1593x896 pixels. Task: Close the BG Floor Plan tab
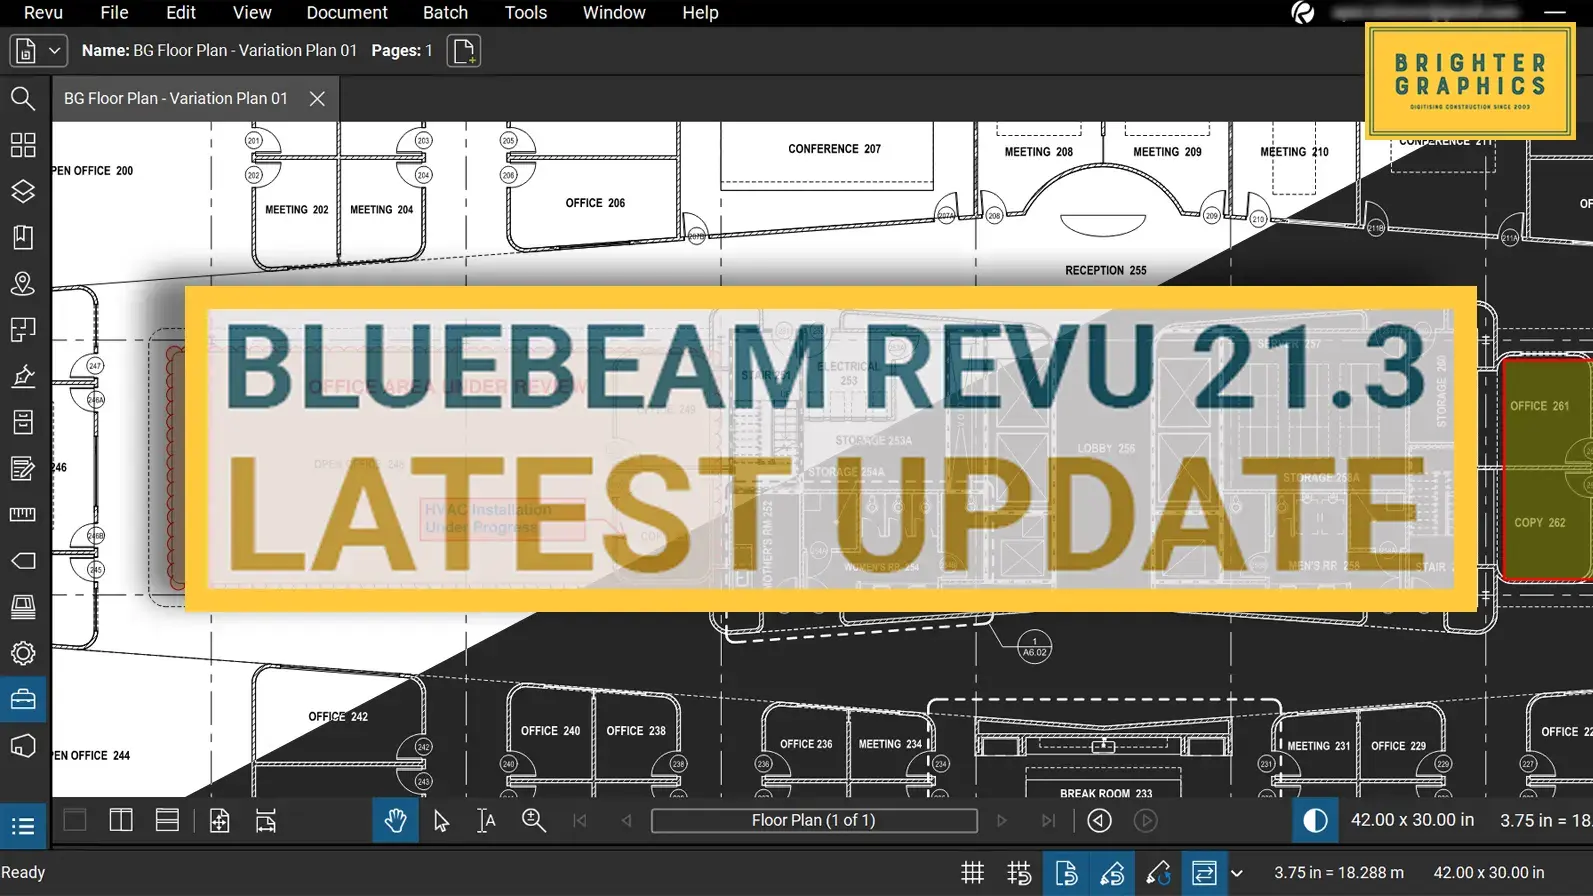pyautogui.click(x=317, y=98)
